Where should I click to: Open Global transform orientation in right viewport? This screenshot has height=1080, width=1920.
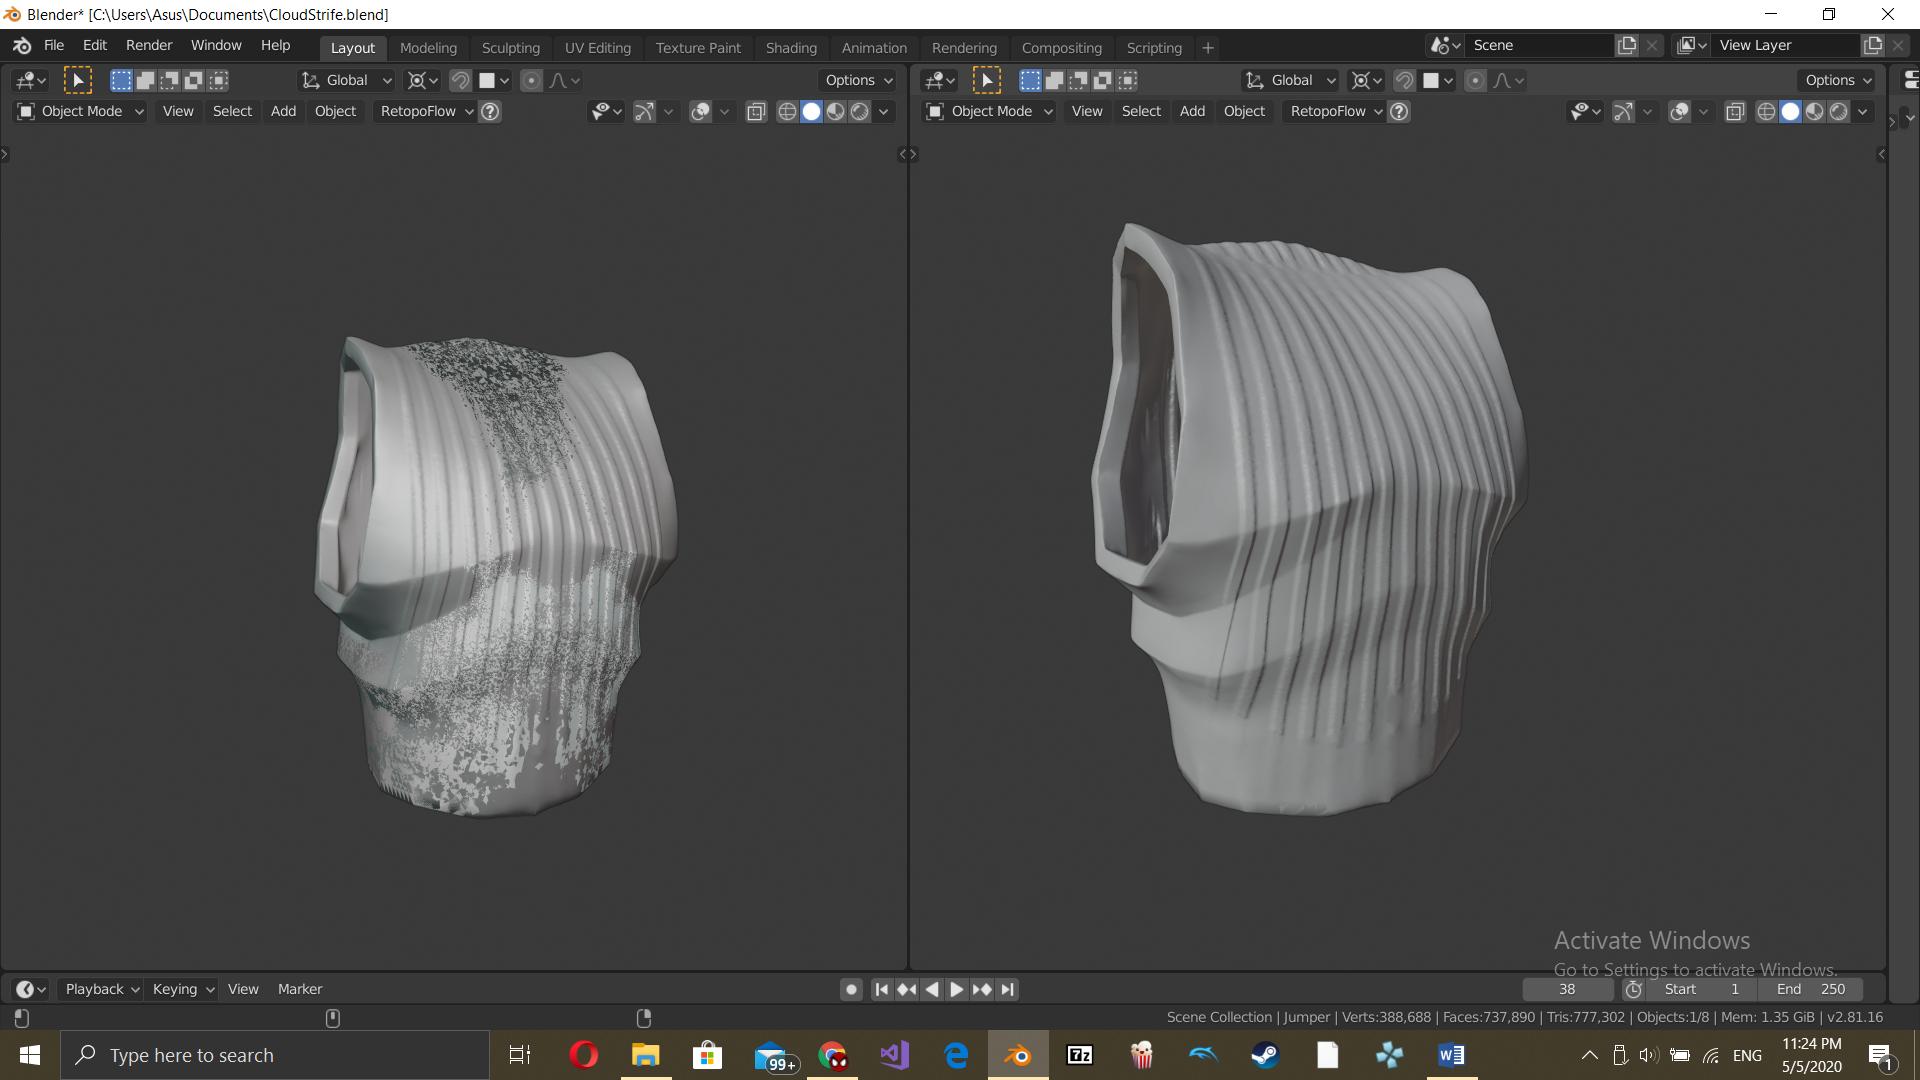1290,80
